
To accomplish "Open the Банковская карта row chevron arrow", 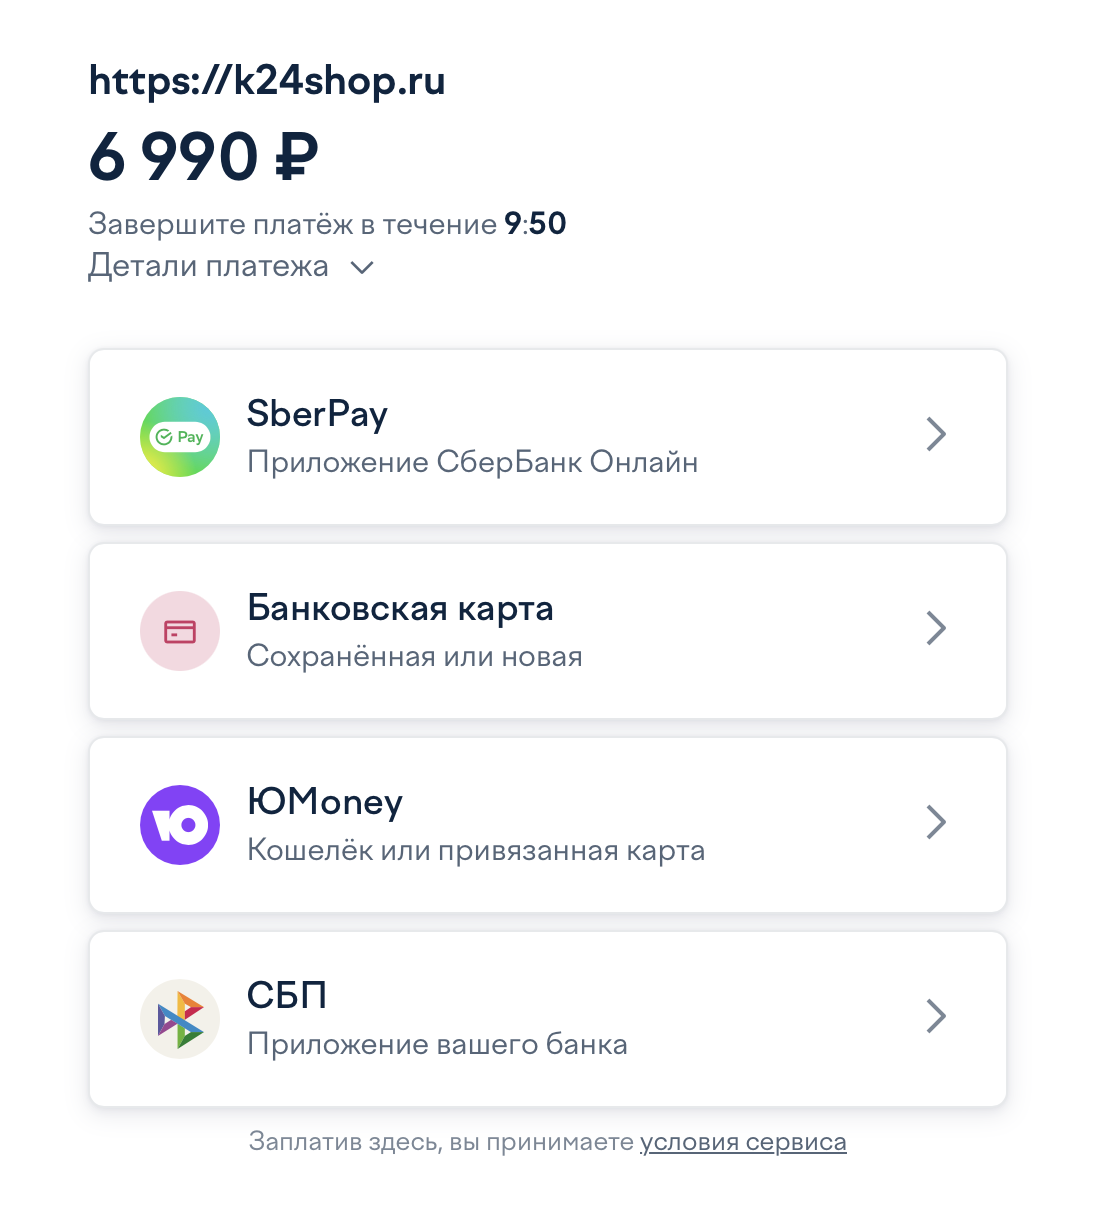I will point(936,628).
